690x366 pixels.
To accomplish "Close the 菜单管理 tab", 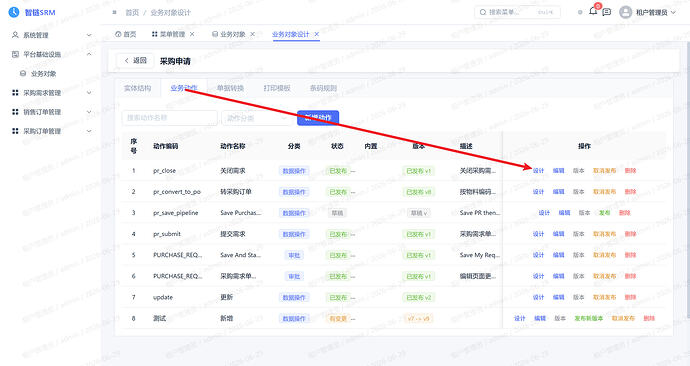I will click(192, 34).
